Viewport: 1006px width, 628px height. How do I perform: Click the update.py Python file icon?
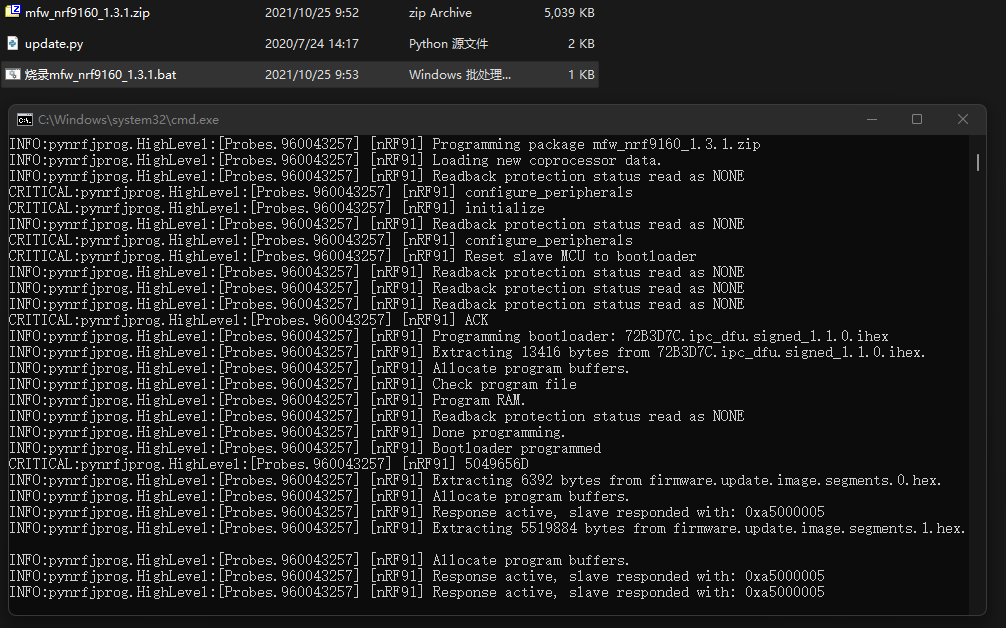(13, 44)
